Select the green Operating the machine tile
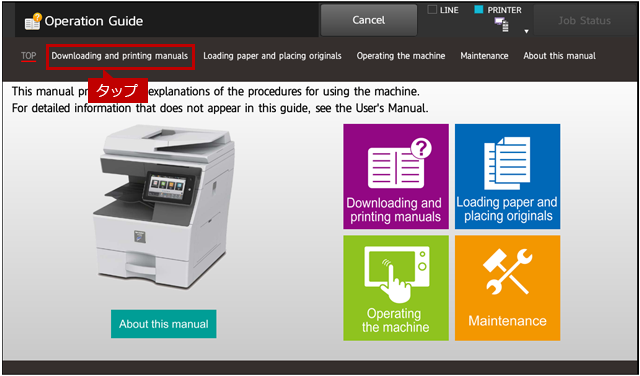640x376 pixels. click(396, 288)
